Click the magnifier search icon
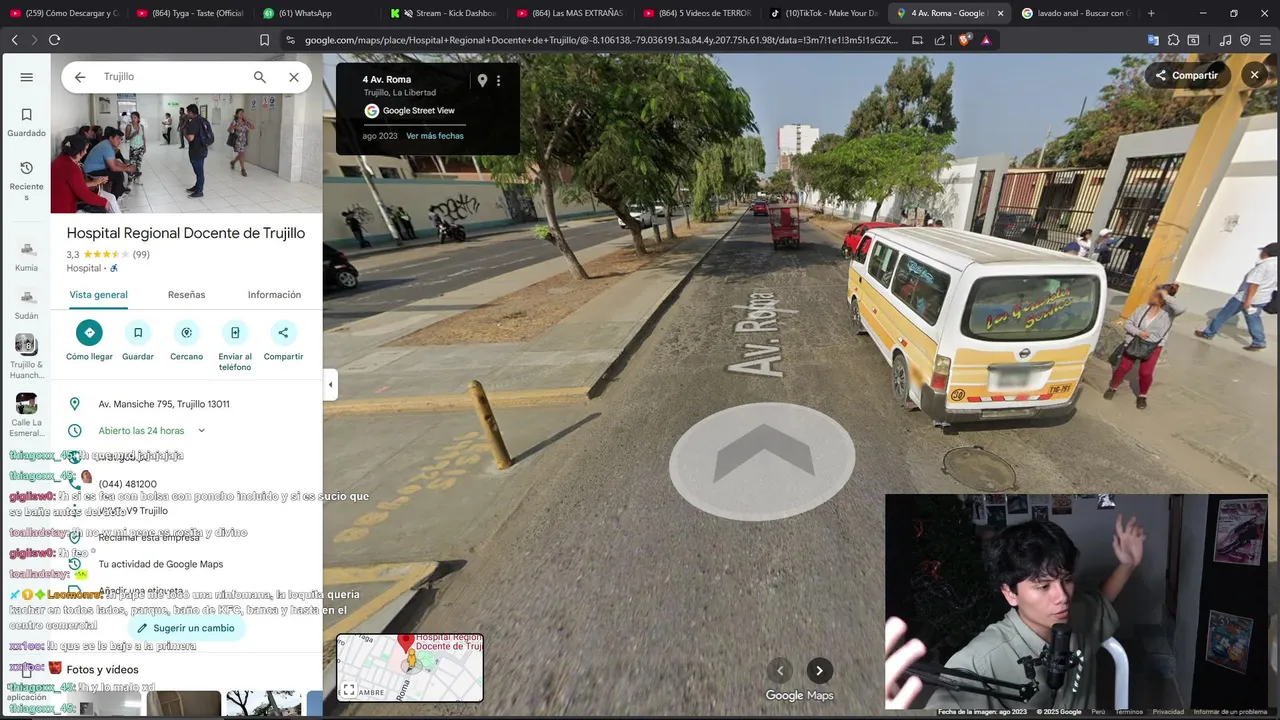 [x=260, y=77]
